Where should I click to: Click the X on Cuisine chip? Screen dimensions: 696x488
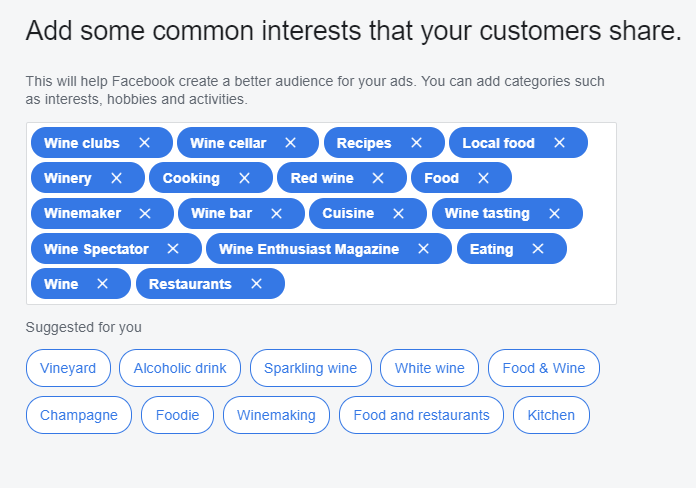(398, 213)
